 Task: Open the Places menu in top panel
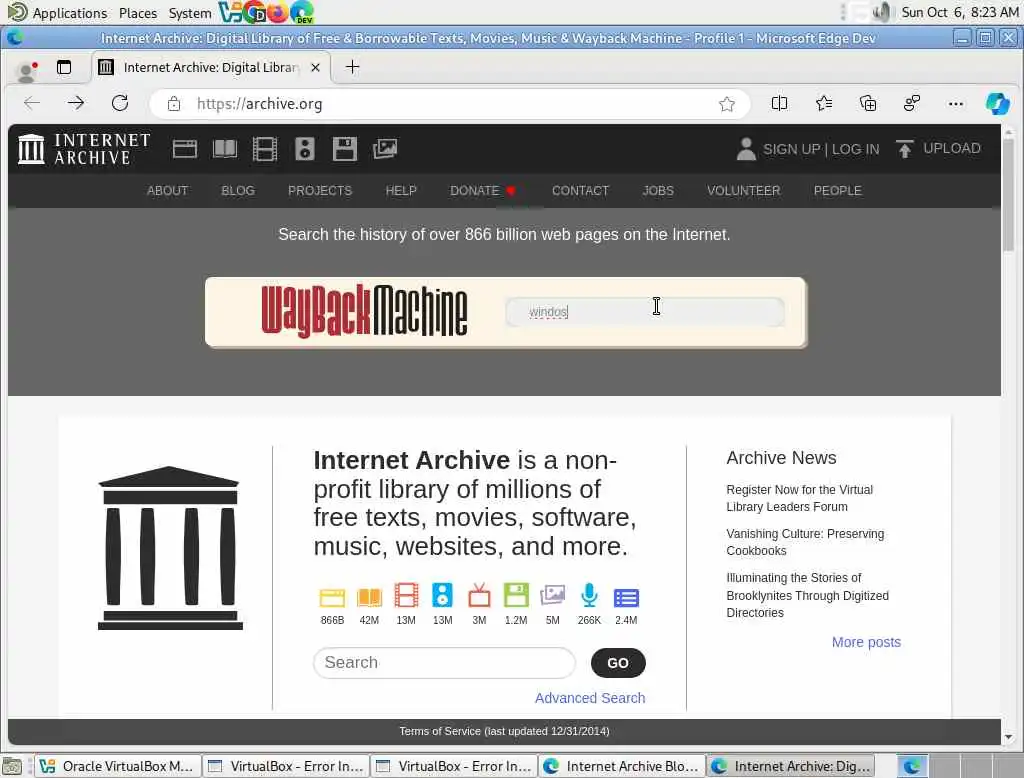[x=138, y=13]
